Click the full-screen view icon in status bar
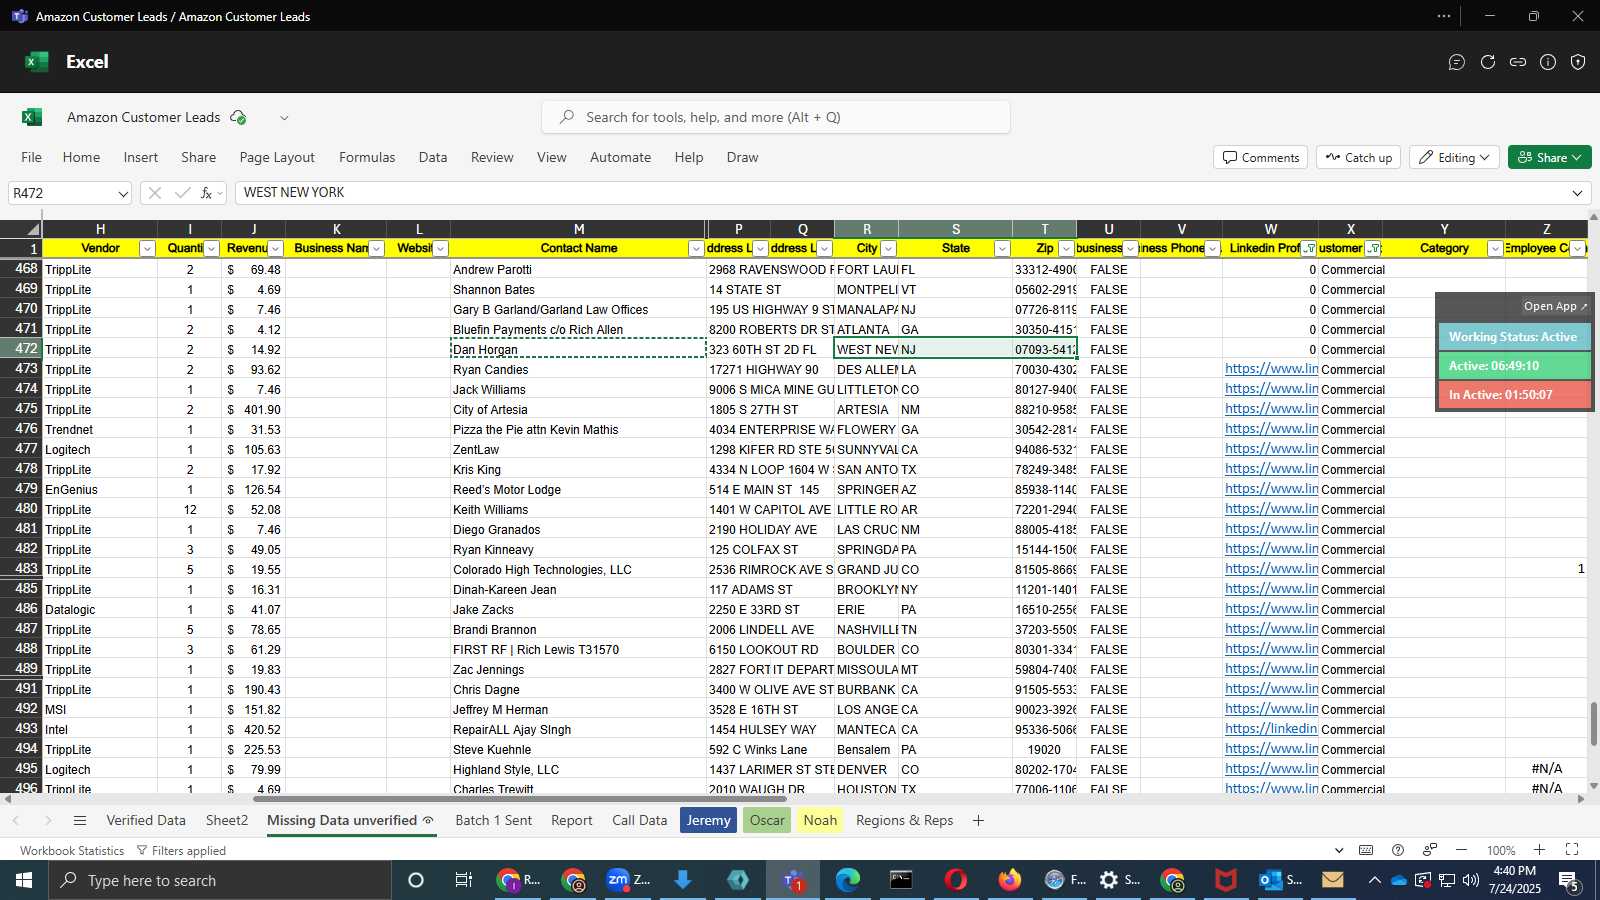Viewport: 1600px width, 900px height. click(x=1572, y=850)
